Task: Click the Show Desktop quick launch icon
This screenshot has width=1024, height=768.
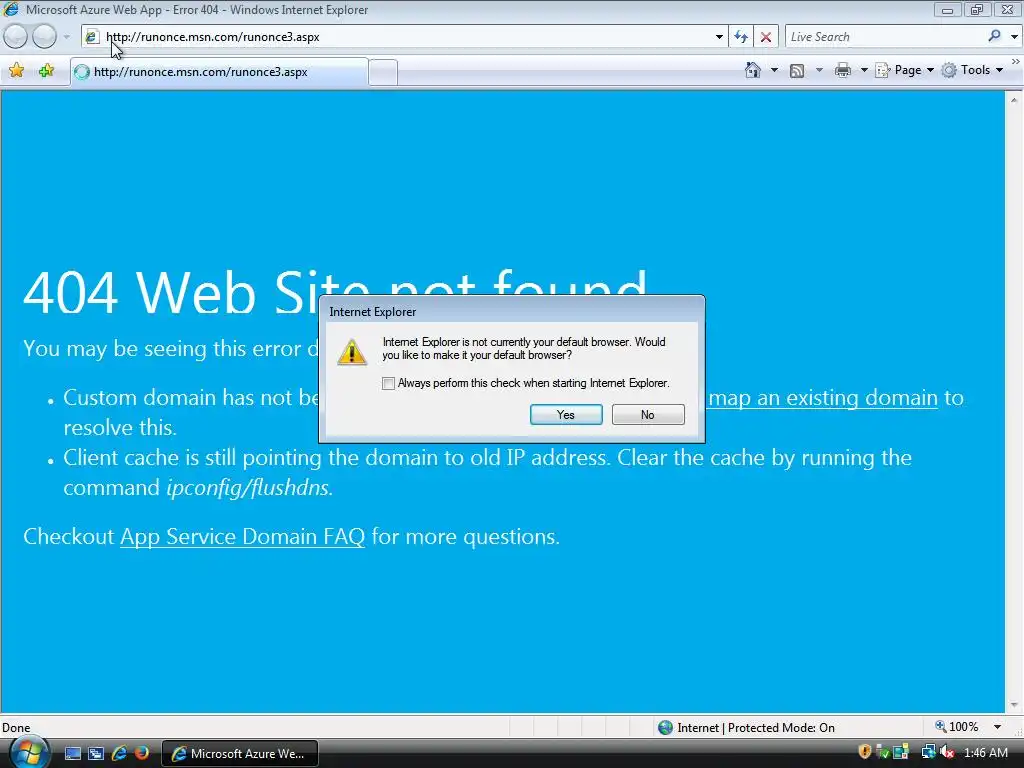Action: [x=72, y=754]
